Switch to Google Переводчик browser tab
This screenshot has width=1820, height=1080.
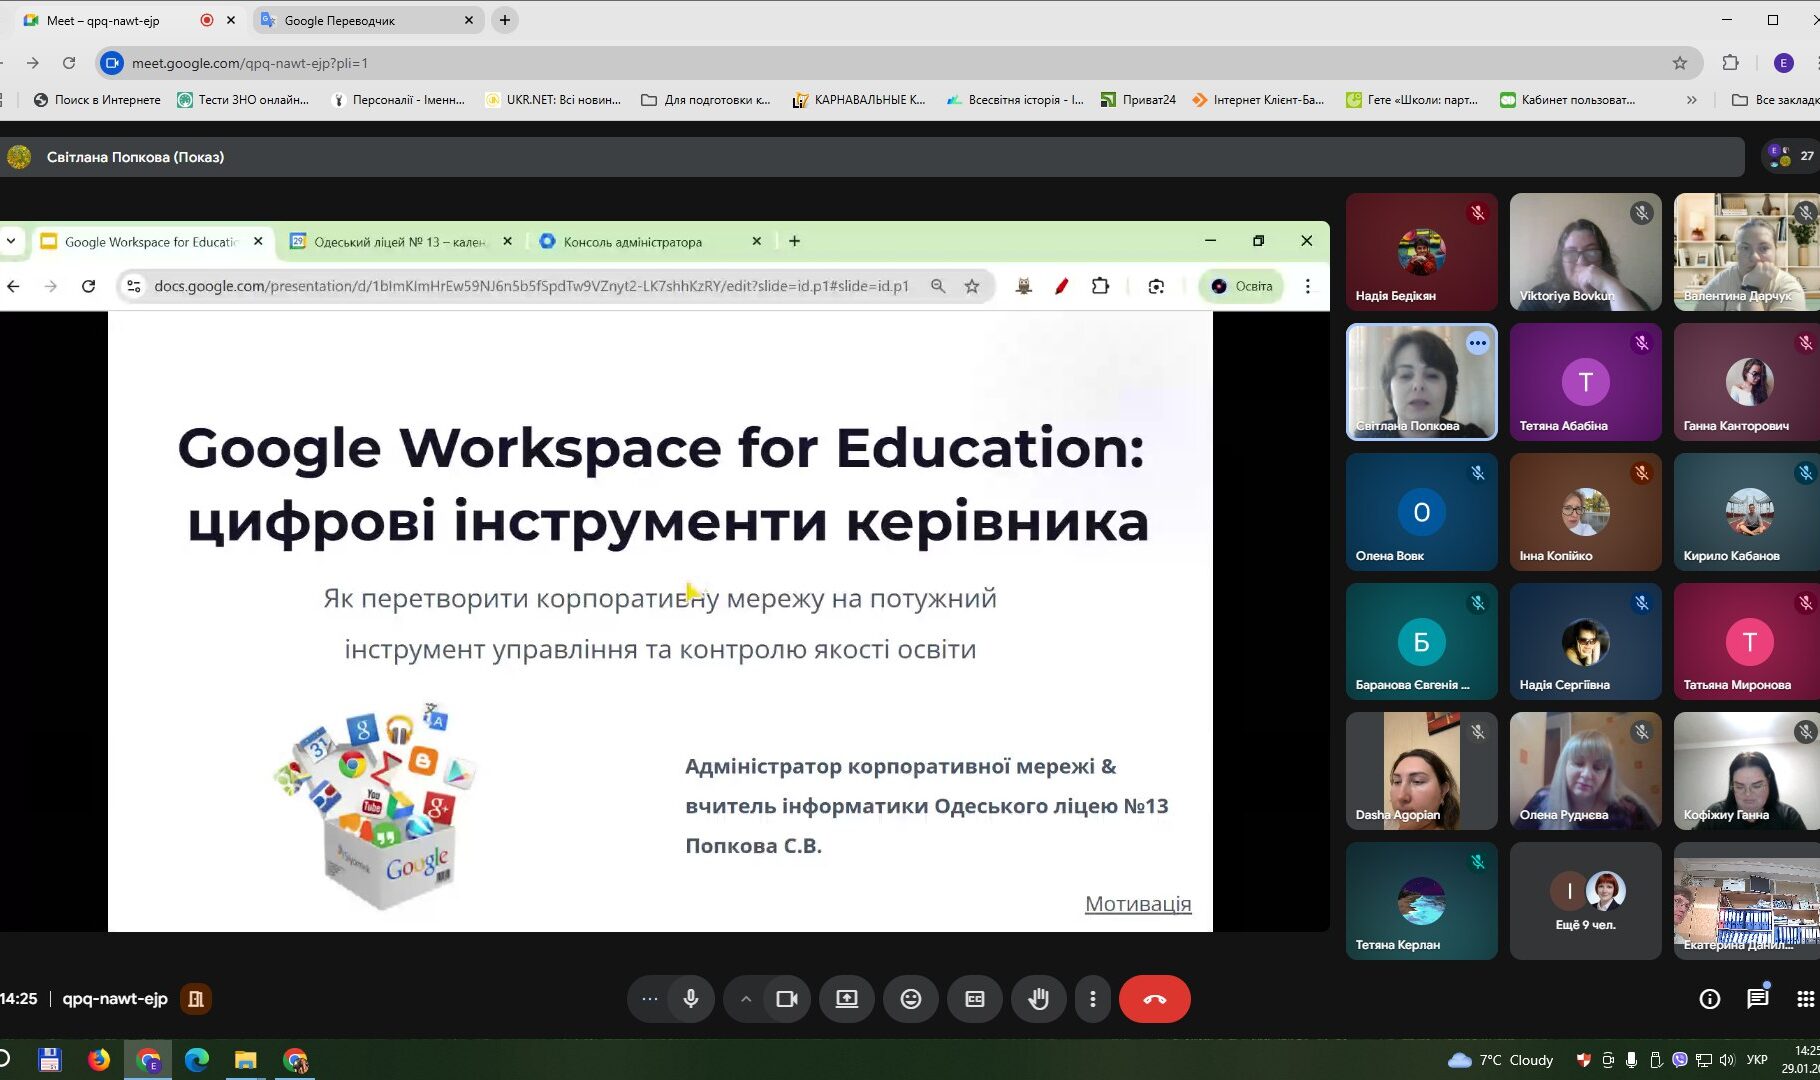(x=340, y=20)
